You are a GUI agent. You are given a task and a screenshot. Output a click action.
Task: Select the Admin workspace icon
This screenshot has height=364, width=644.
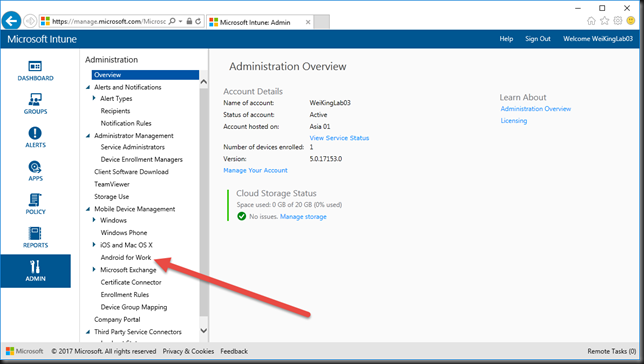click(x=35, y=271)
